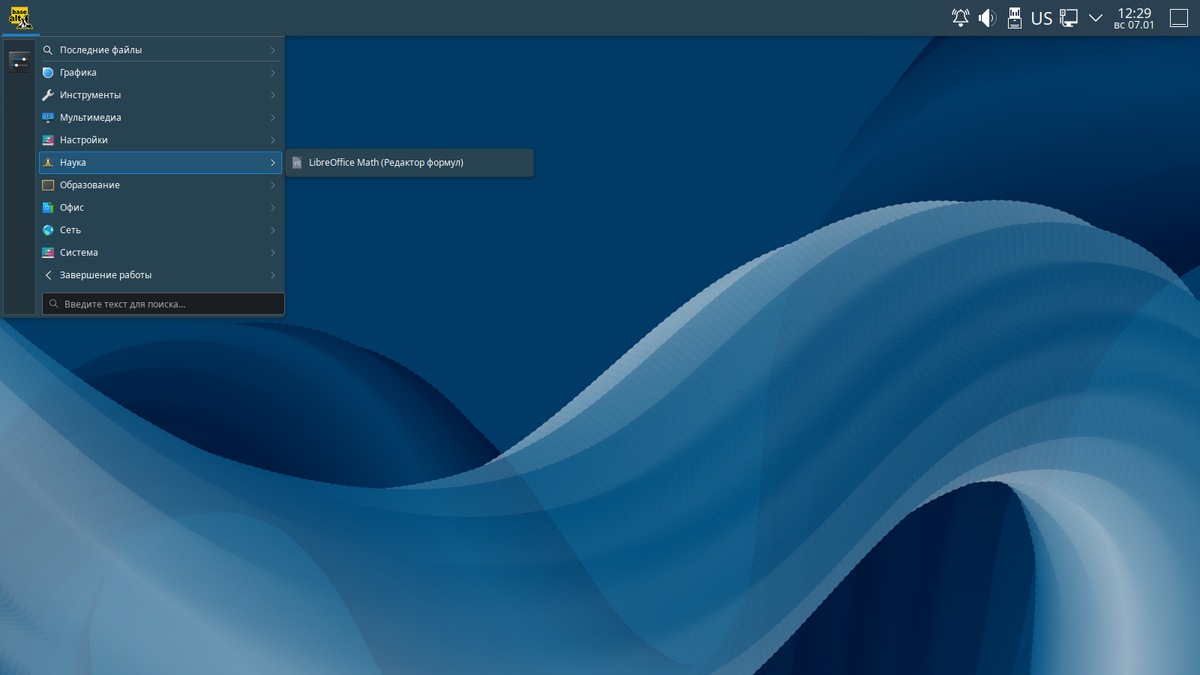Expand the chevron on the Офис row

[x=273, y=207]
